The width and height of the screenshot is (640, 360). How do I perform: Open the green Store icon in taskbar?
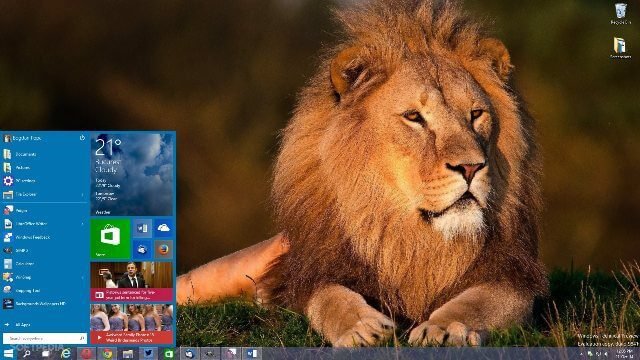(169, 353)
